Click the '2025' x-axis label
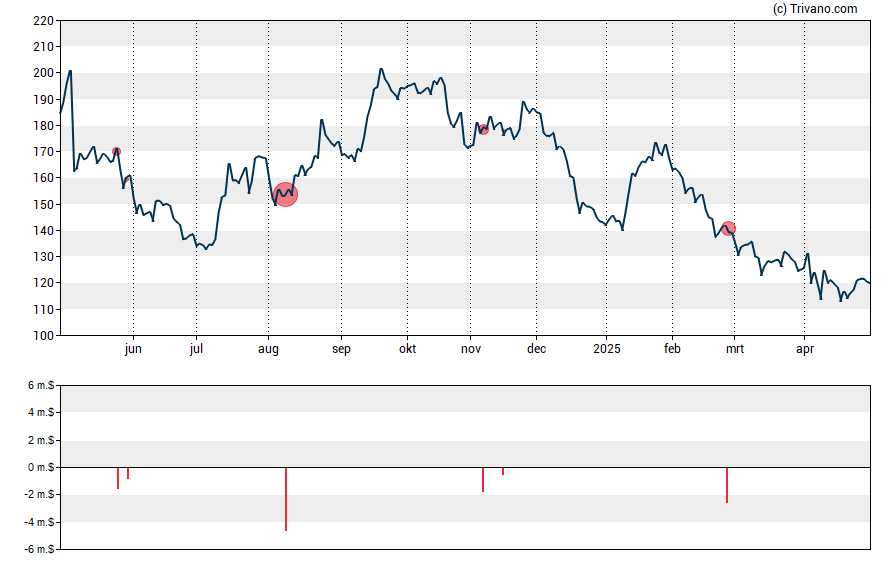The image size is (888, 565). coord(607,349)
